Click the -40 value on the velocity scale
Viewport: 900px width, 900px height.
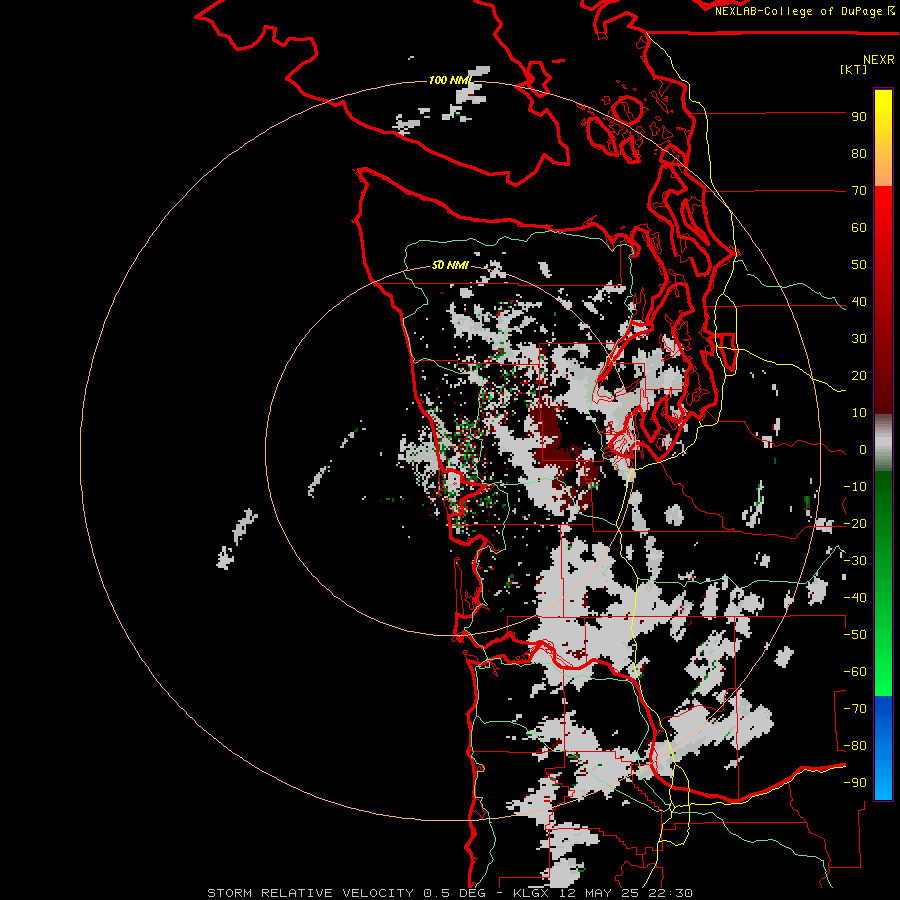tap(855, 598)
